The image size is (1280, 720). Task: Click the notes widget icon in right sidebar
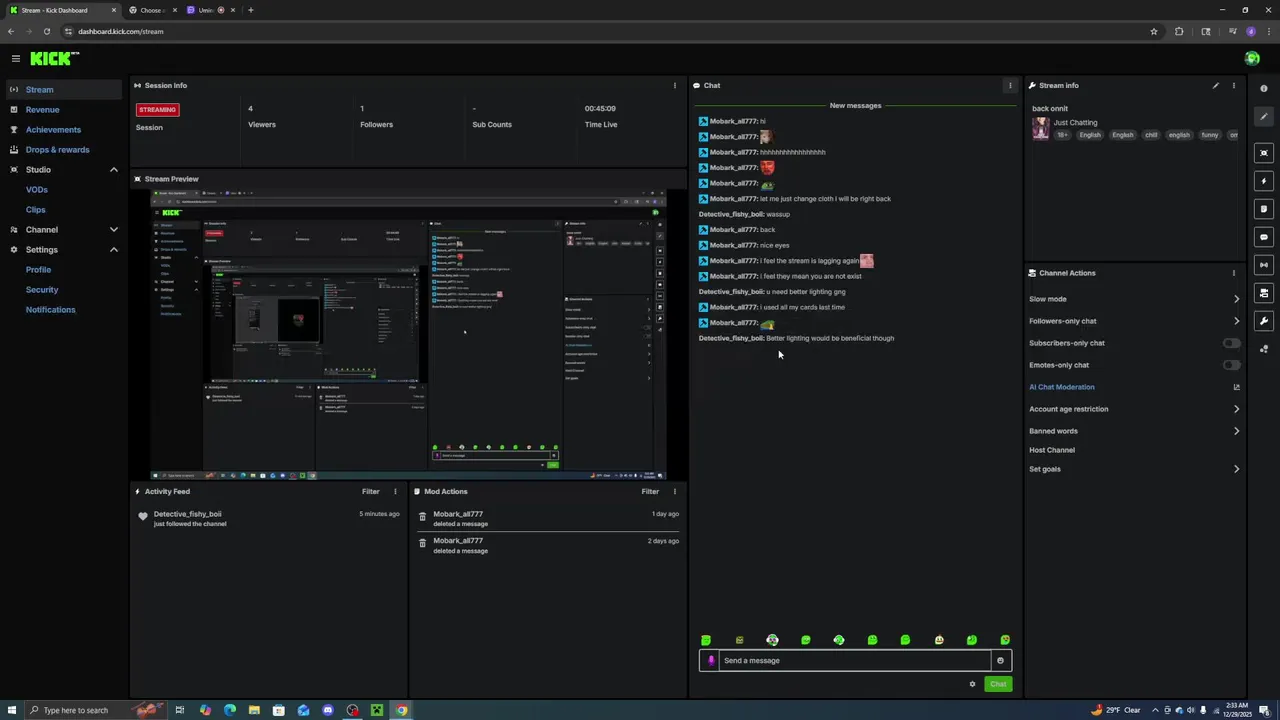pyautogui.click(x=1264, y=209)
